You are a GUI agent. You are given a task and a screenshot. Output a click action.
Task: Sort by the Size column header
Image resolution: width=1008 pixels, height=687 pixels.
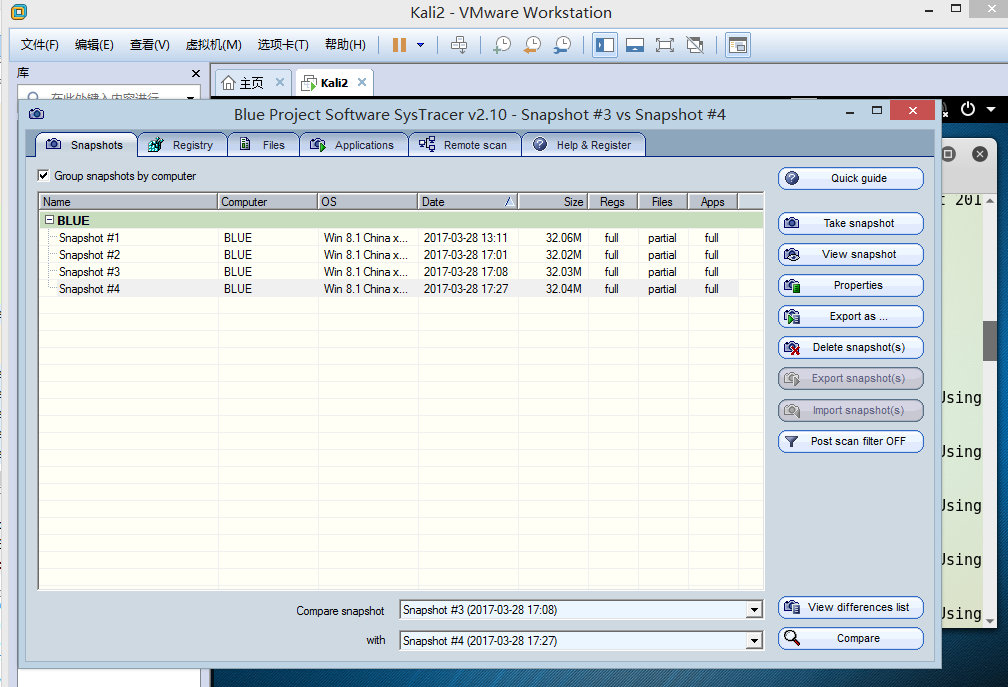(553, 202)
